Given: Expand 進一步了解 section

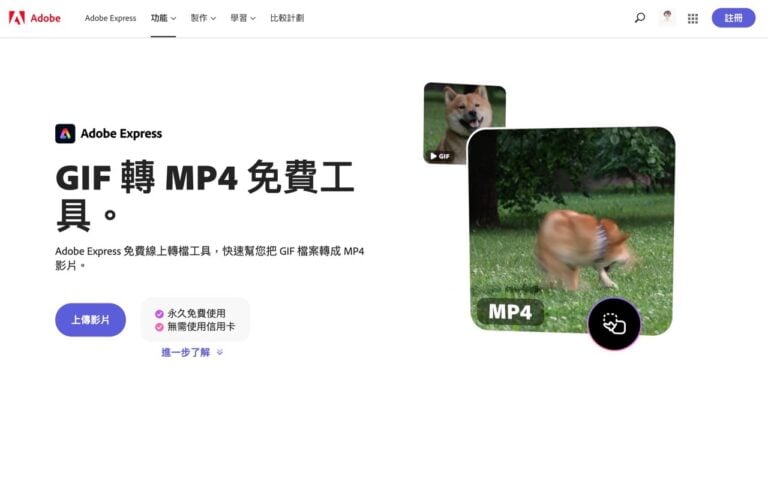Looking at the screenshot, I should [x=192, y=352].
